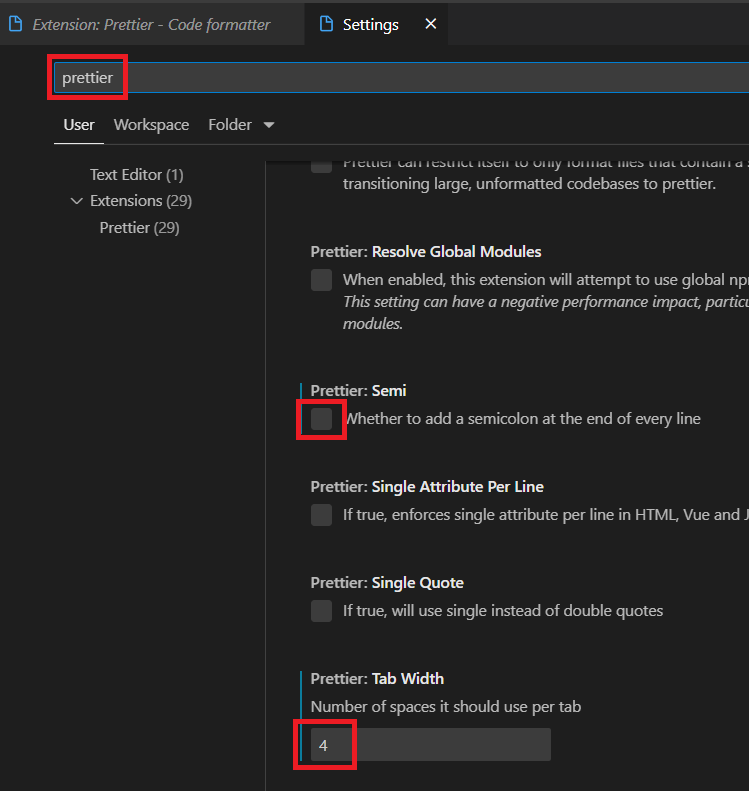Click the file icon on Settings tab
This screenshot has width=749, height=791.
(x=326, y=24)
